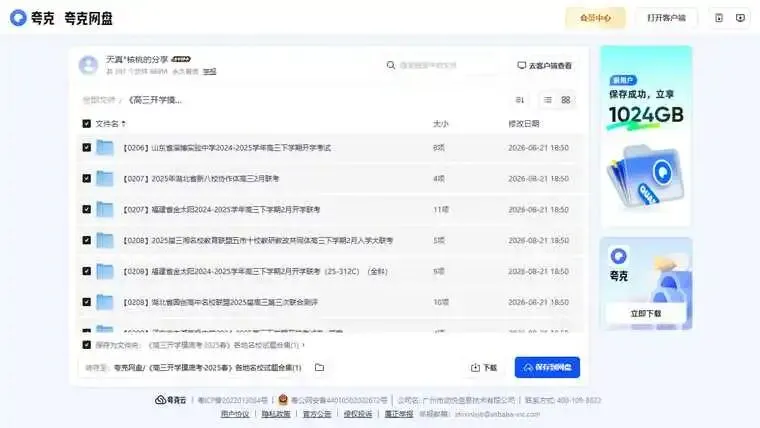
Task: Switch to grid view icon
Action: click(x=566, y=100)
